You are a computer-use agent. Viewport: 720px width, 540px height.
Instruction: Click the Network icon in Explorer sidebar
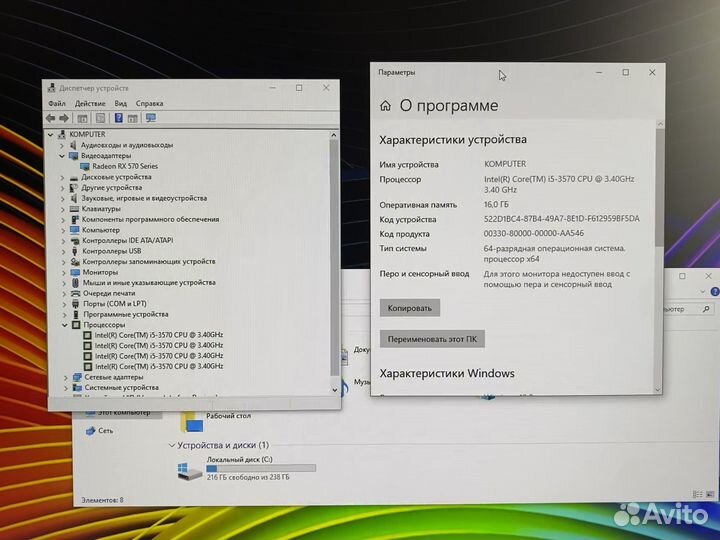(90, 431)
